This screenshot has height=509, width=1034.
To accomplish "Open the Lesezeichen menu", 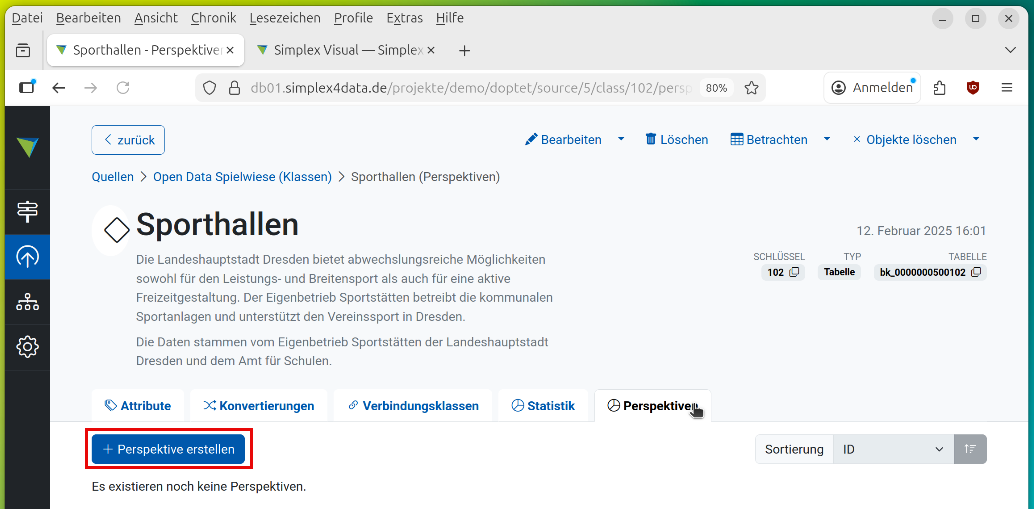I will (x=285, y=18).
